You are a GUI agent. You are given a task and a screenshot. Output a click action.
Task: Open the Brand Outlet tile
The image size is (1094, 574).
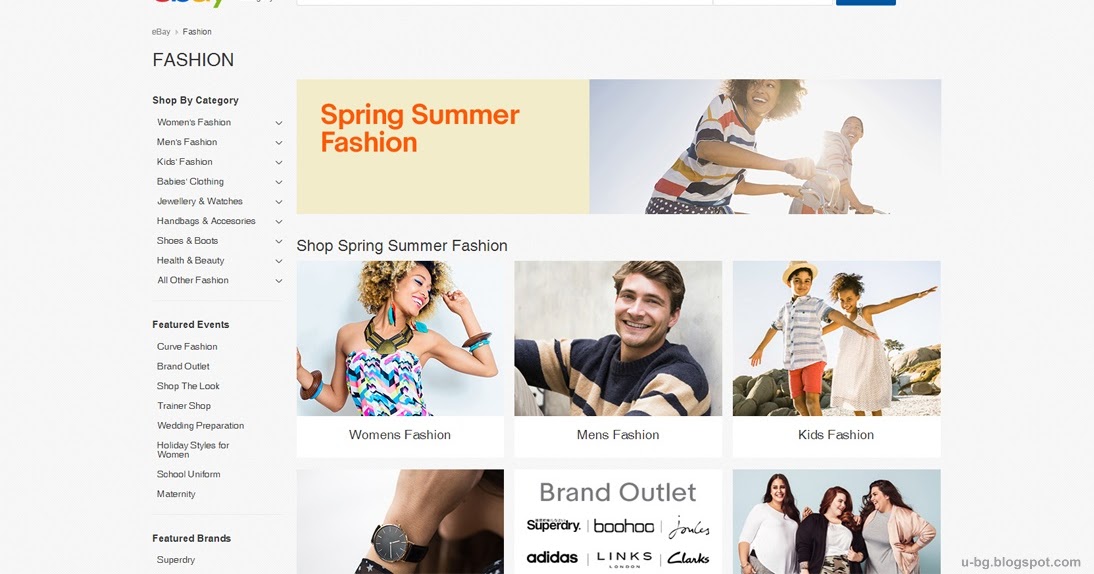click(617, 522)
